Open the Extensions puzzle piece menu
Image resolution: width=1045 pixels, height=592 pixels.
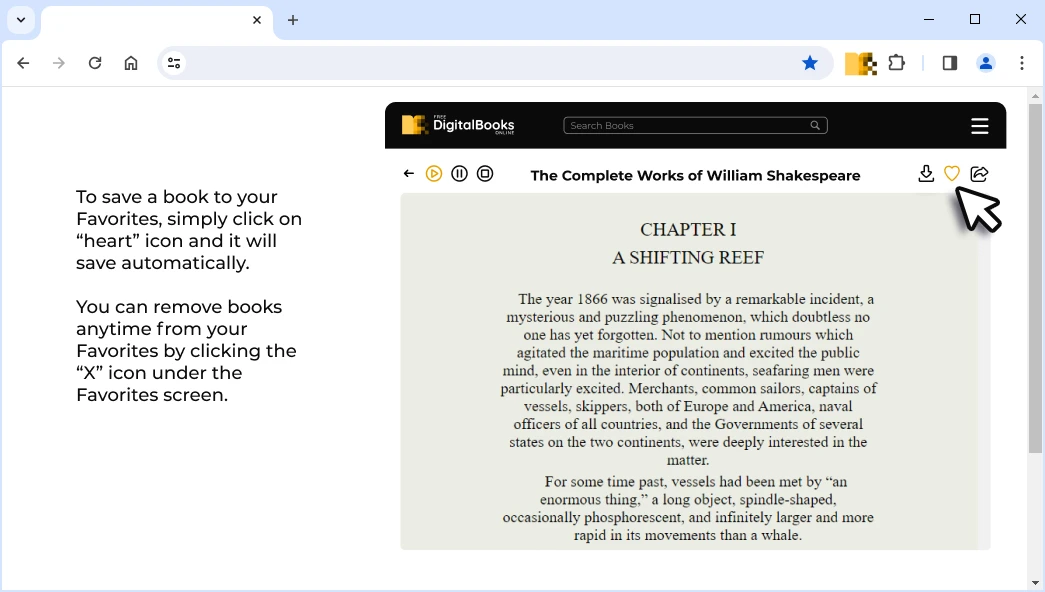(x=897, y=63)
